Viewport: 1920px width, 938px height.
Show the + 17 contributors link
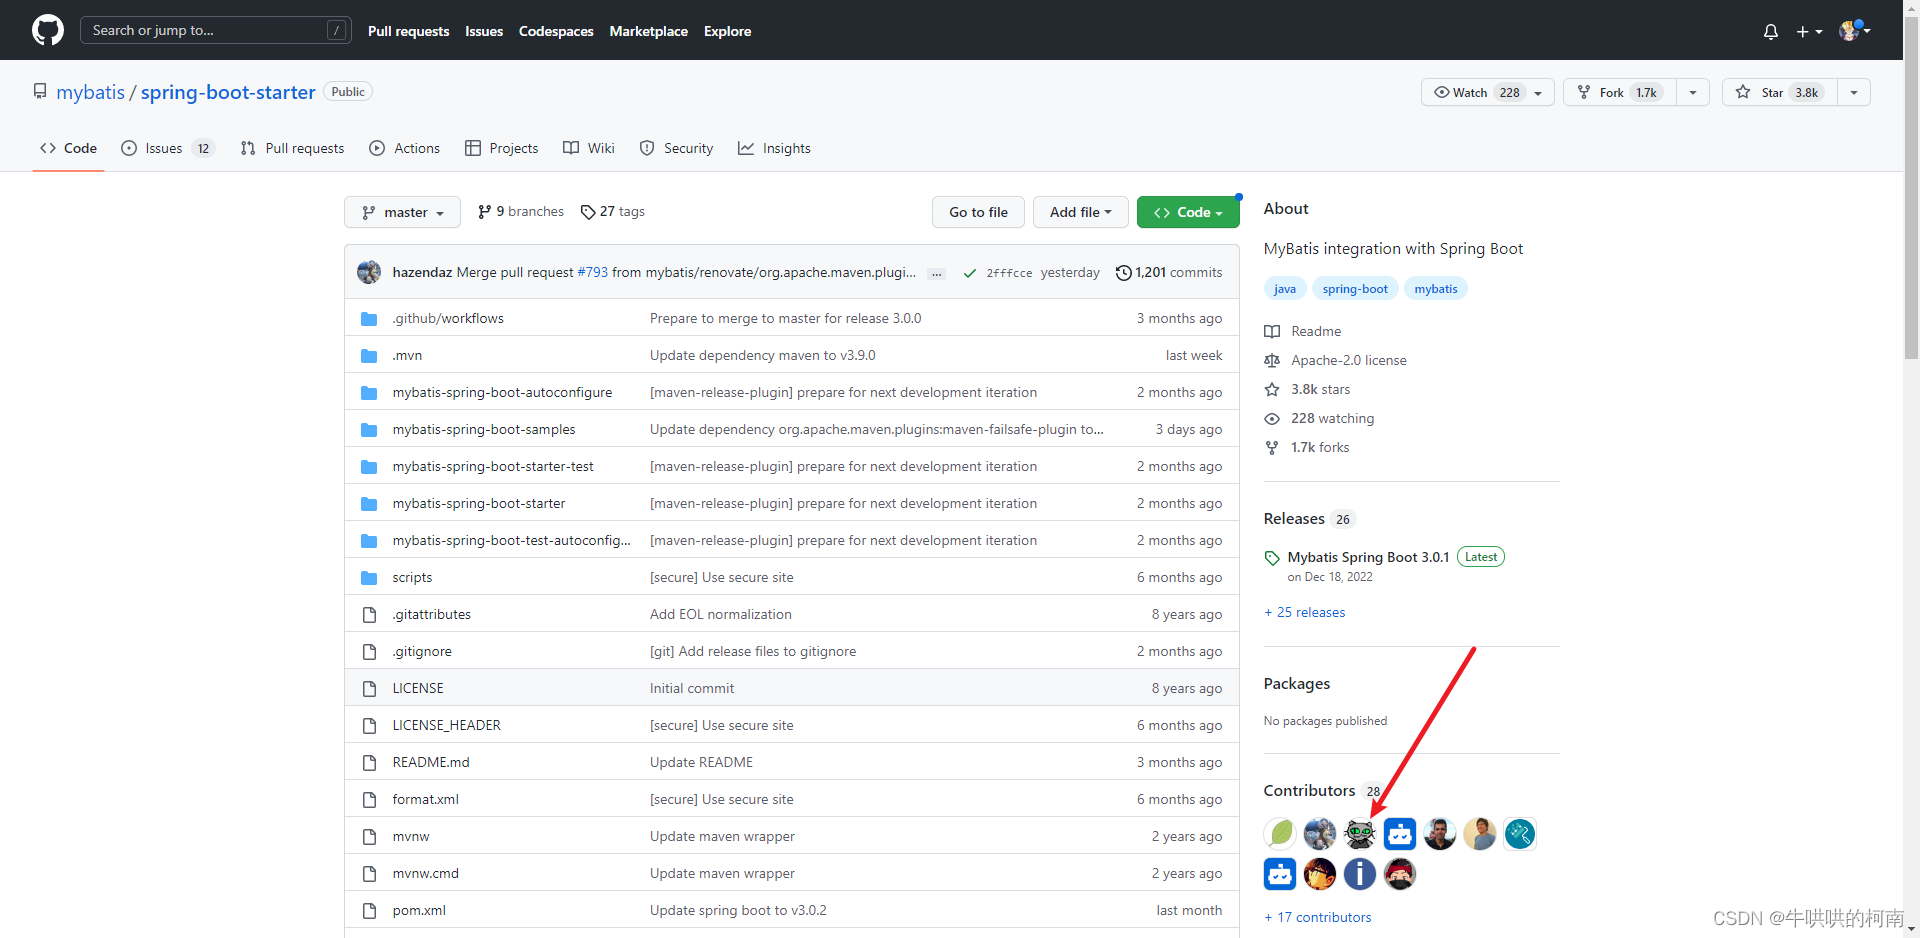pyautogui.click(x=1318, y=917)
